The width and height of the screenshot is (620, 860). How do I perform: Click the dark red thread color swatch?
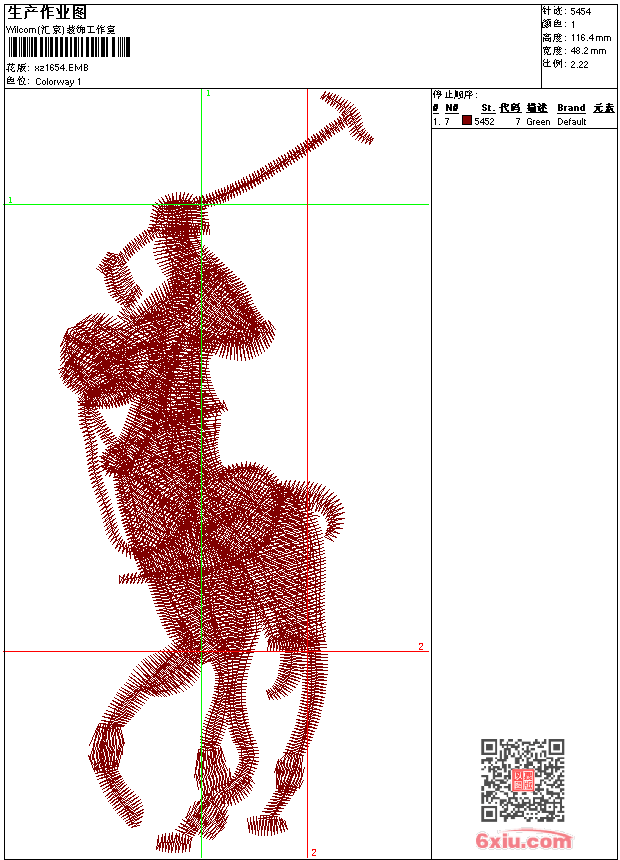(467, 121)
